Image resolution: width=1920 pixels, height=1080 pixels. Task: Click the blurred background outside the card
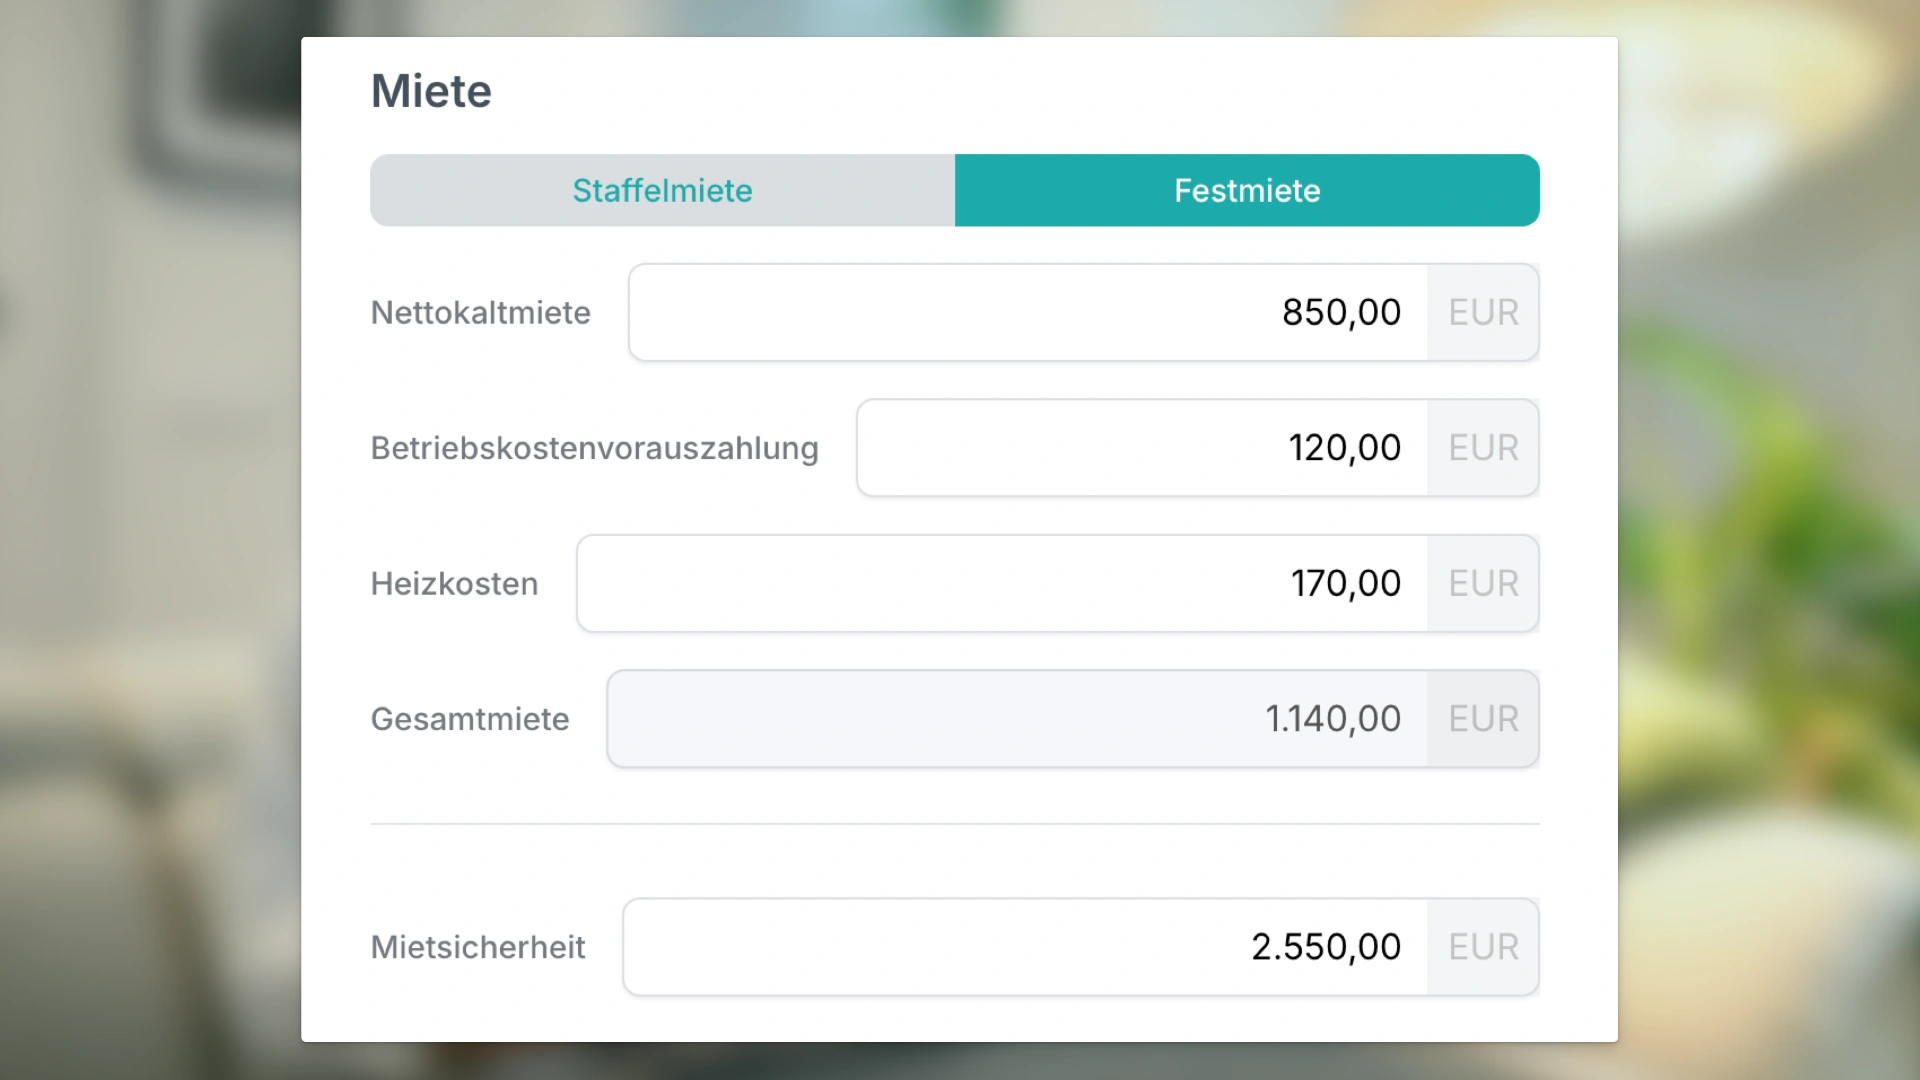150,540
